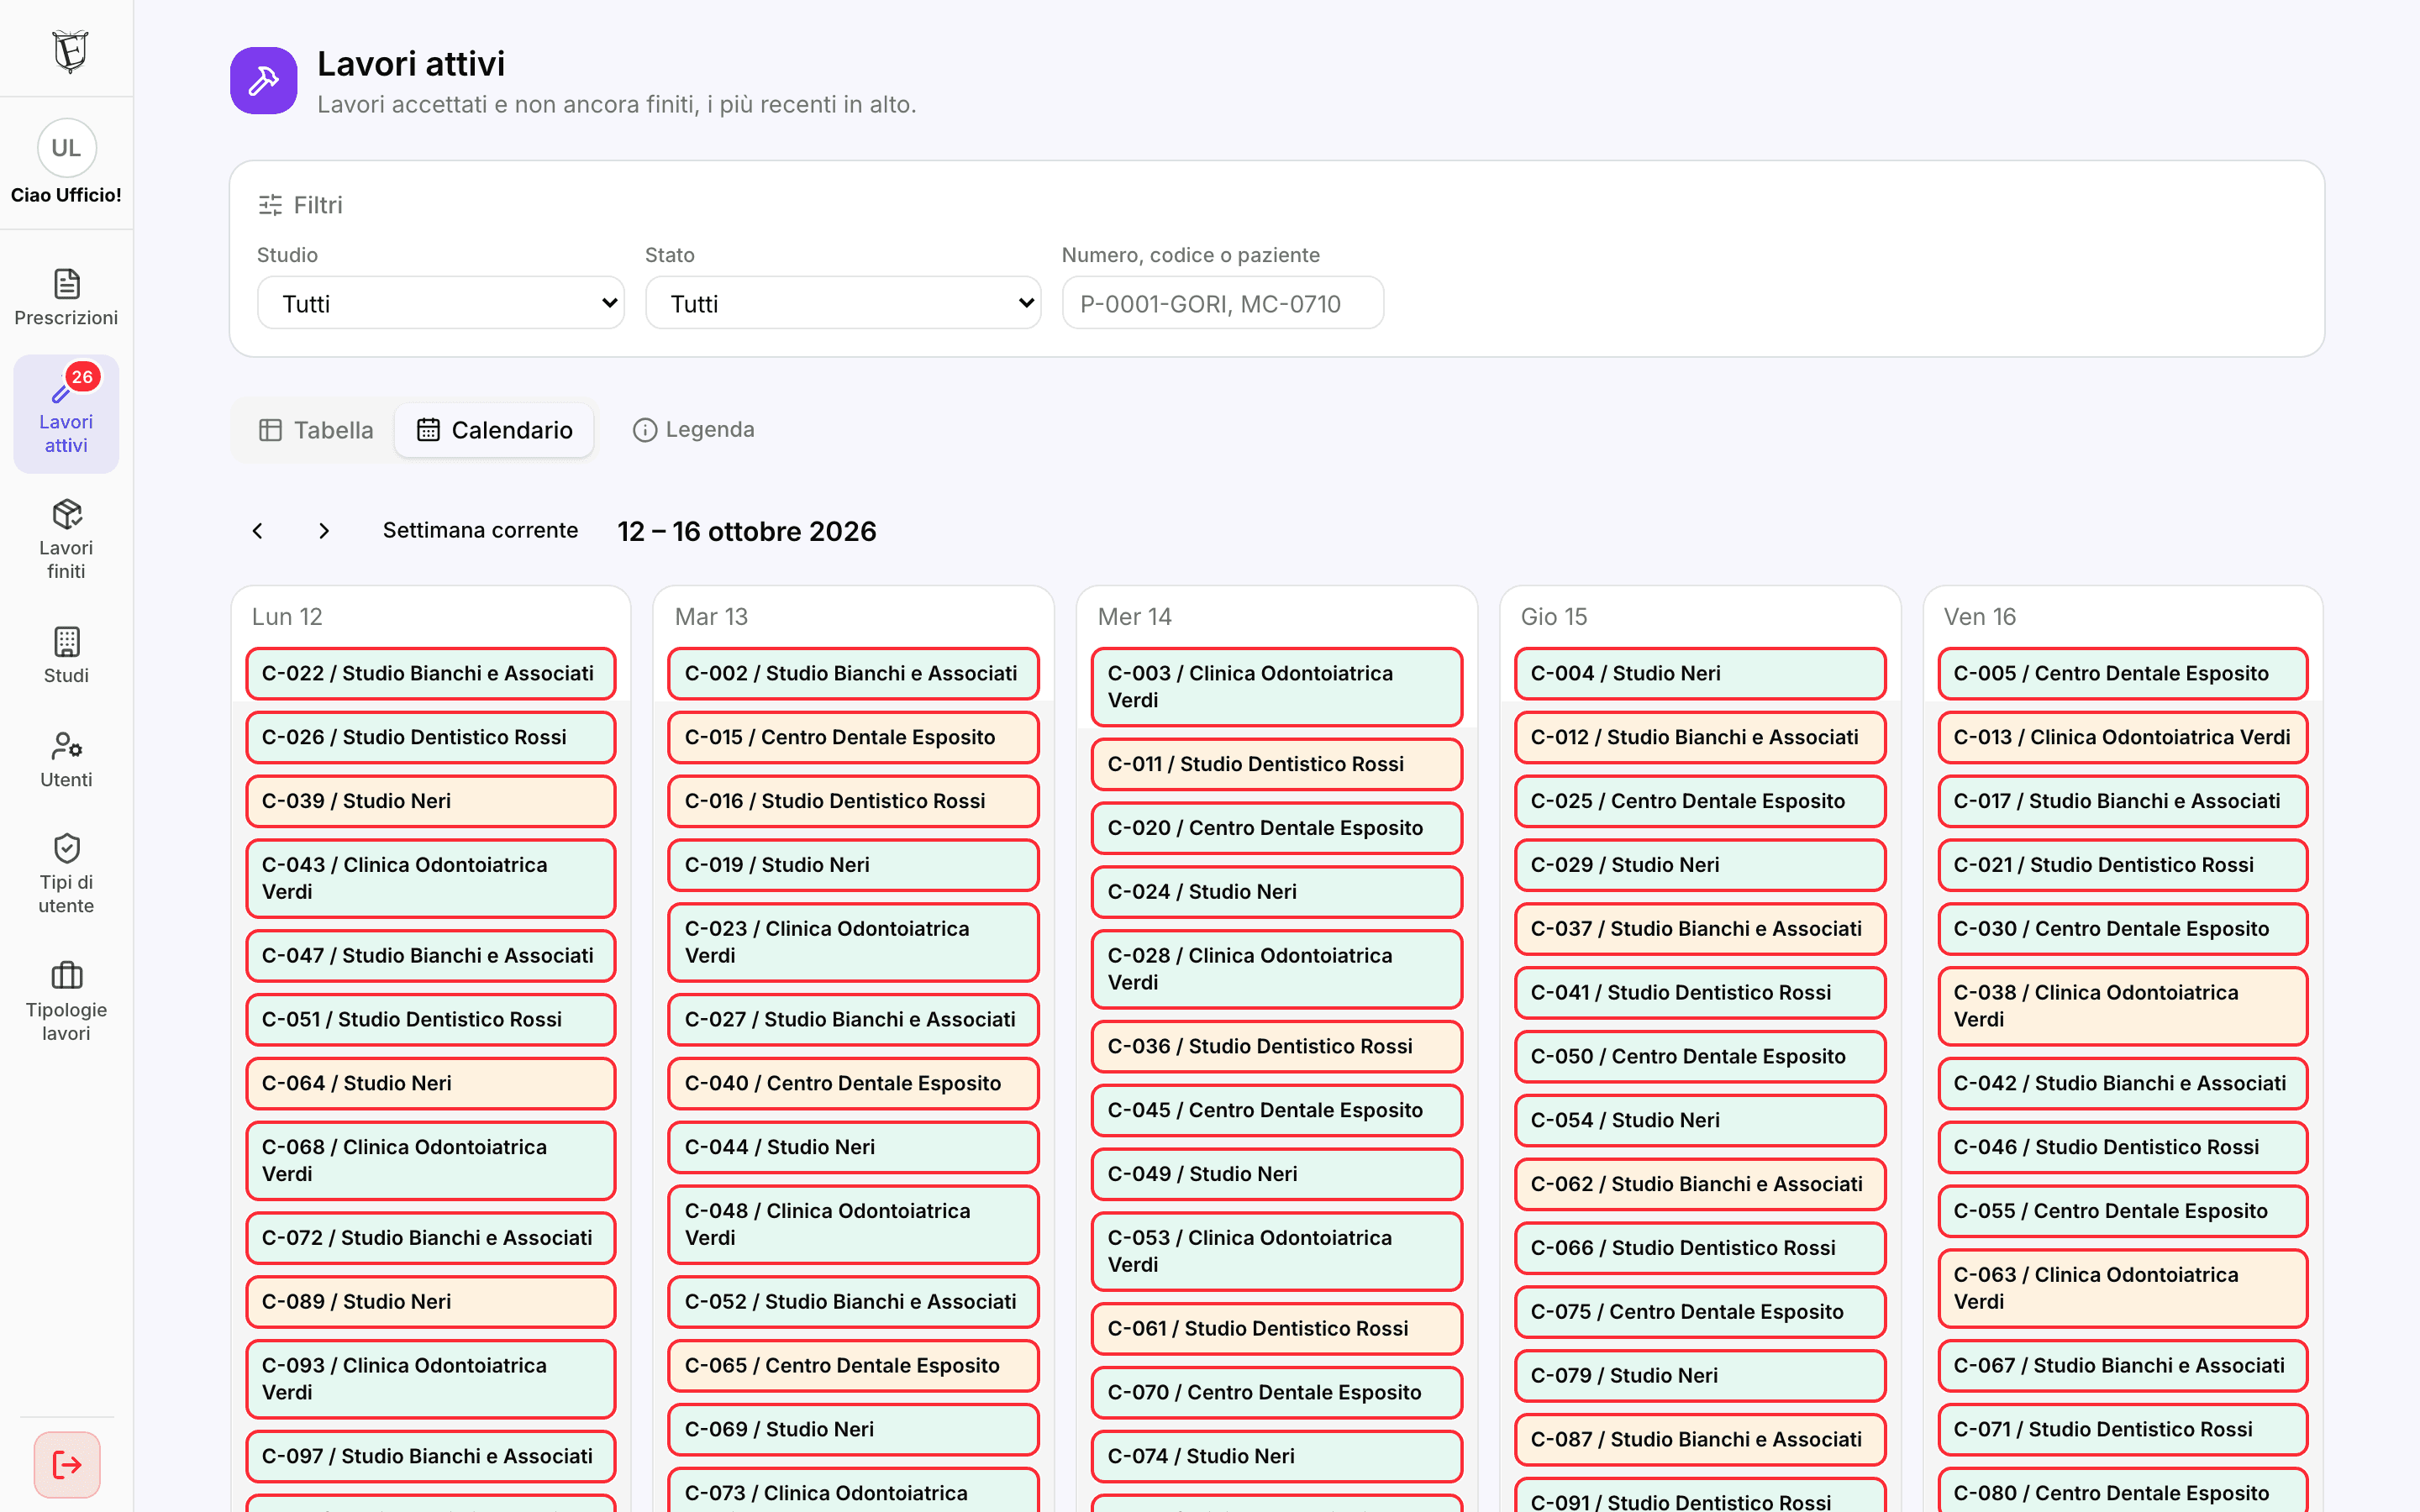The height and width of the screenshot is (1512, 2420).
Task: Open job C-071 Studio Dentistico Rossi
Action: point(2123,1430)
